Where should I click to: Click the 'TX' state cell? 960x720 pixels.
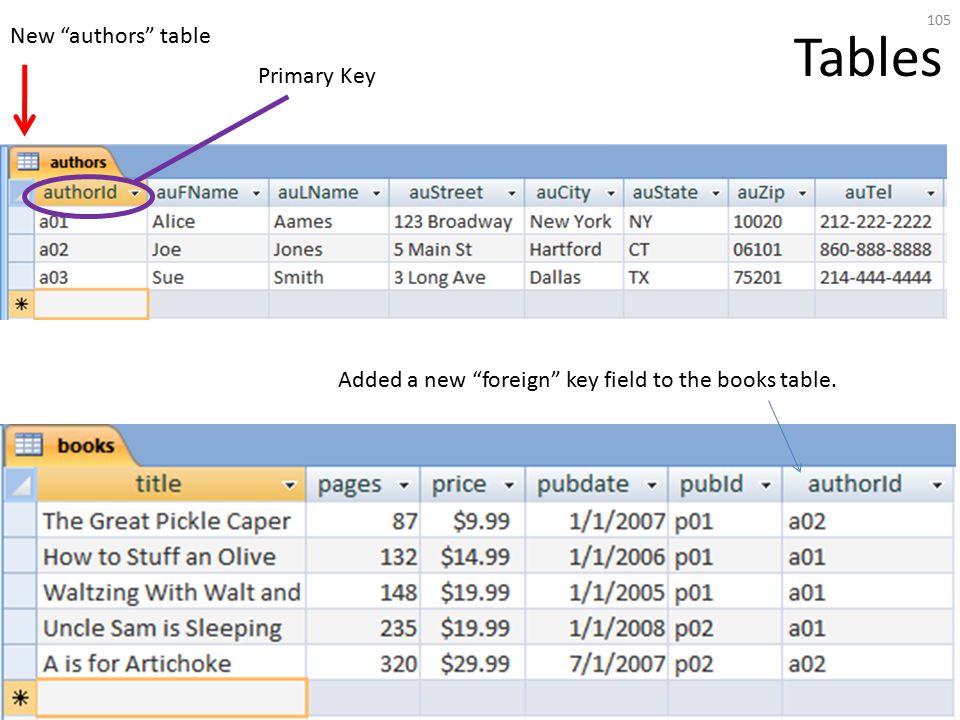(676, 277)
